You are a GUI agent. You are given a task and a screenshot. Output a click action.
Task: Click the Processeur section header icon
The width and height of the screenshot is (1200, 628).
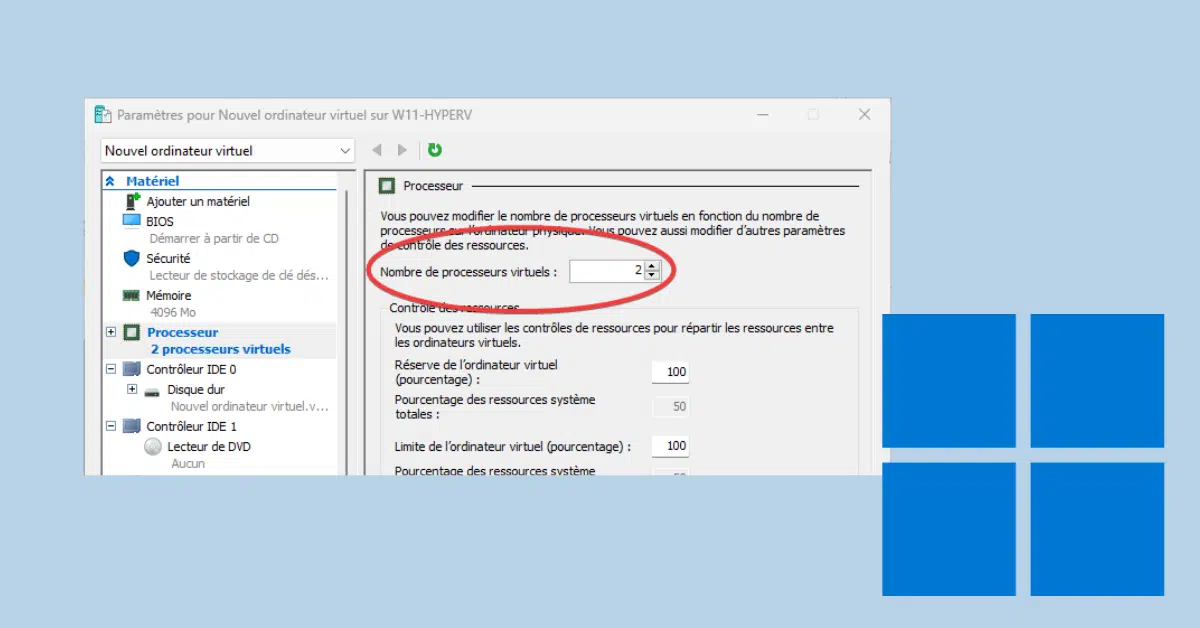tap(386, 186)
